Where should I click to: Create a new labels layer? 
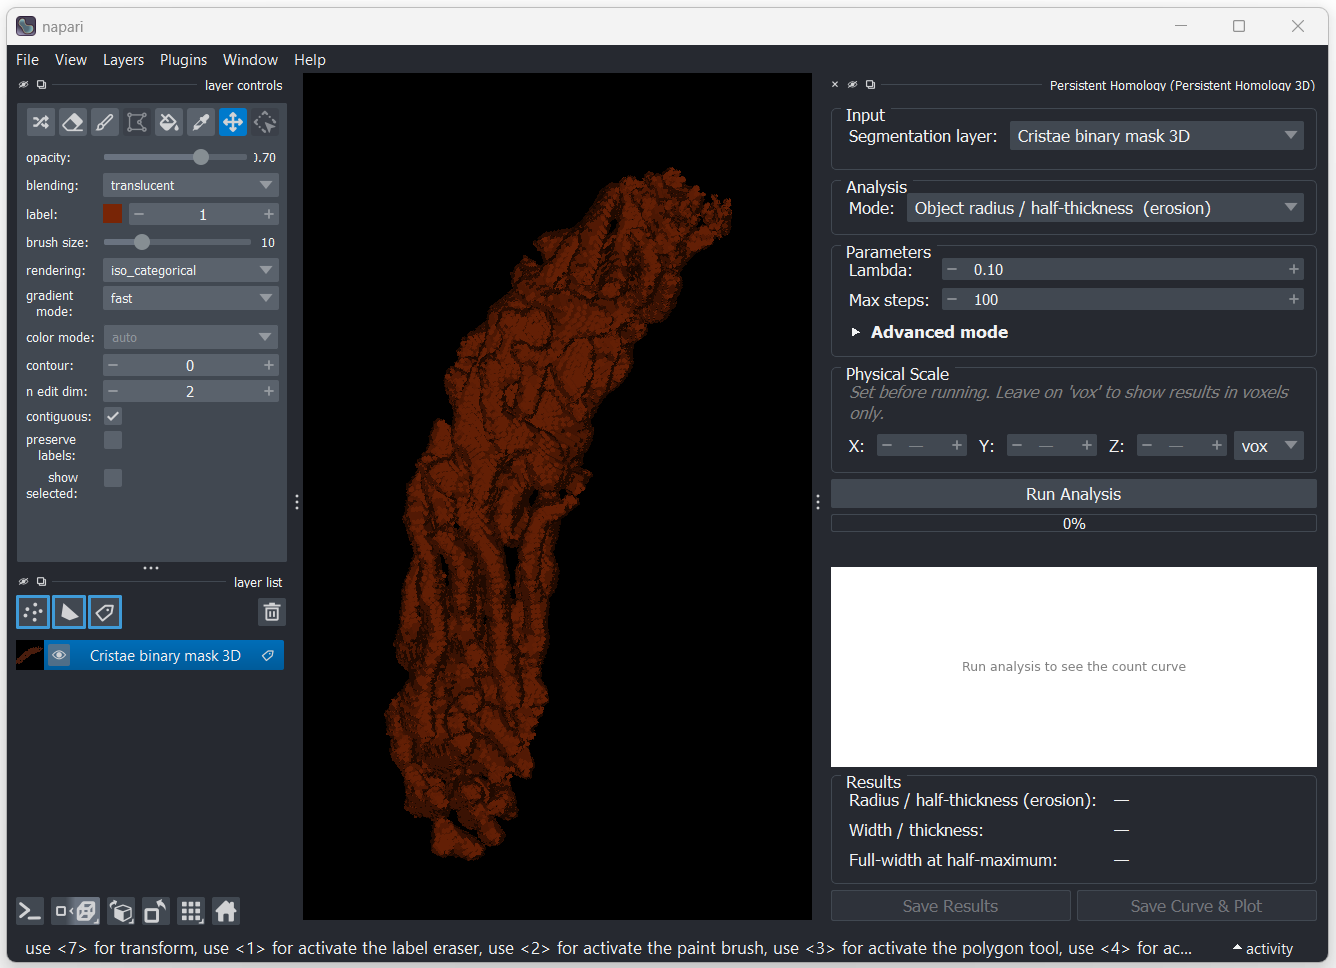105,612
